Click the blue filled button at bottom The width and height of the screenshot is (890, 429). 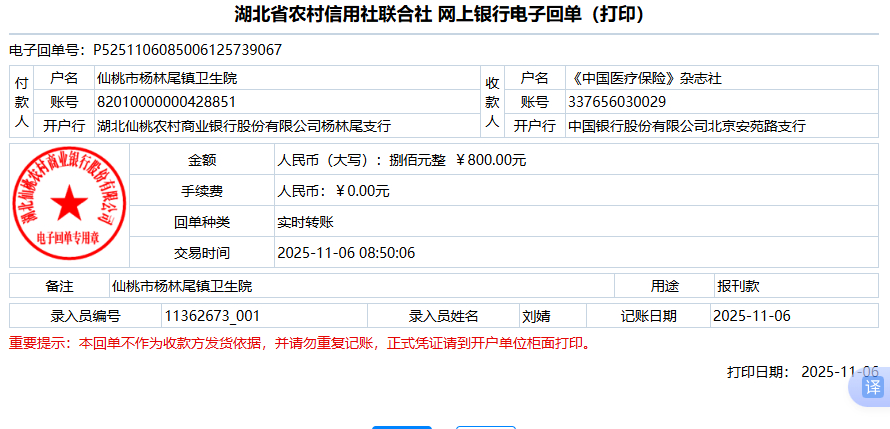[401, 426]
